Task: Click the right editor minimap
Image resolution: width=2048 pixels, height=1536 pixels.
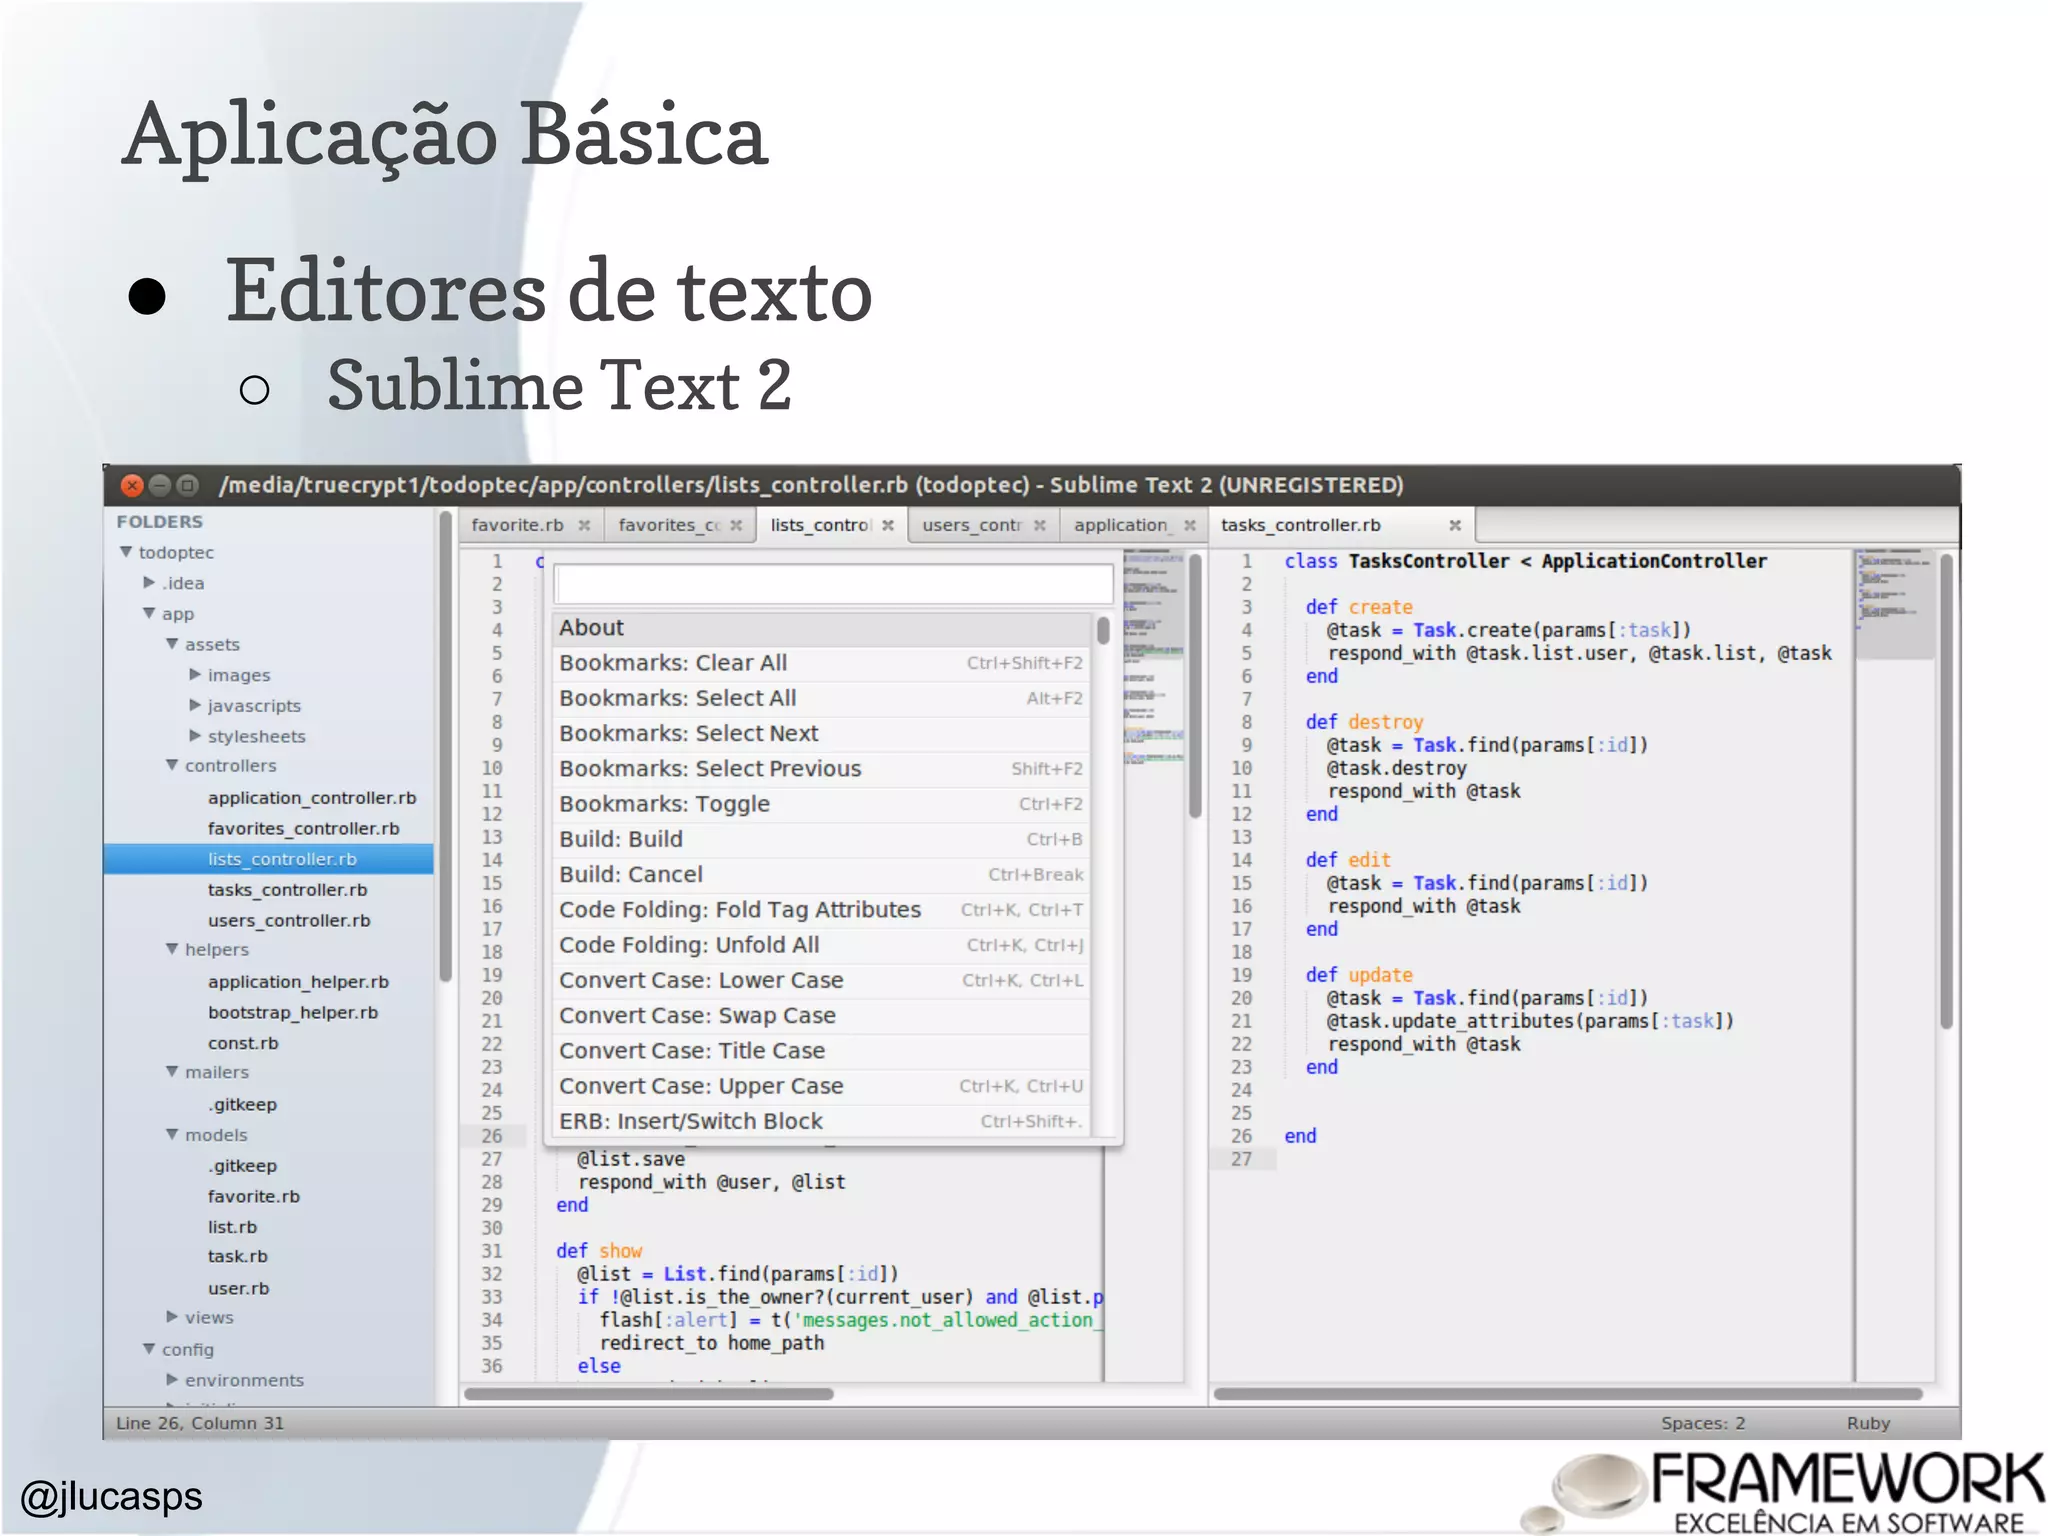Action: click(x=1893, y=603)
